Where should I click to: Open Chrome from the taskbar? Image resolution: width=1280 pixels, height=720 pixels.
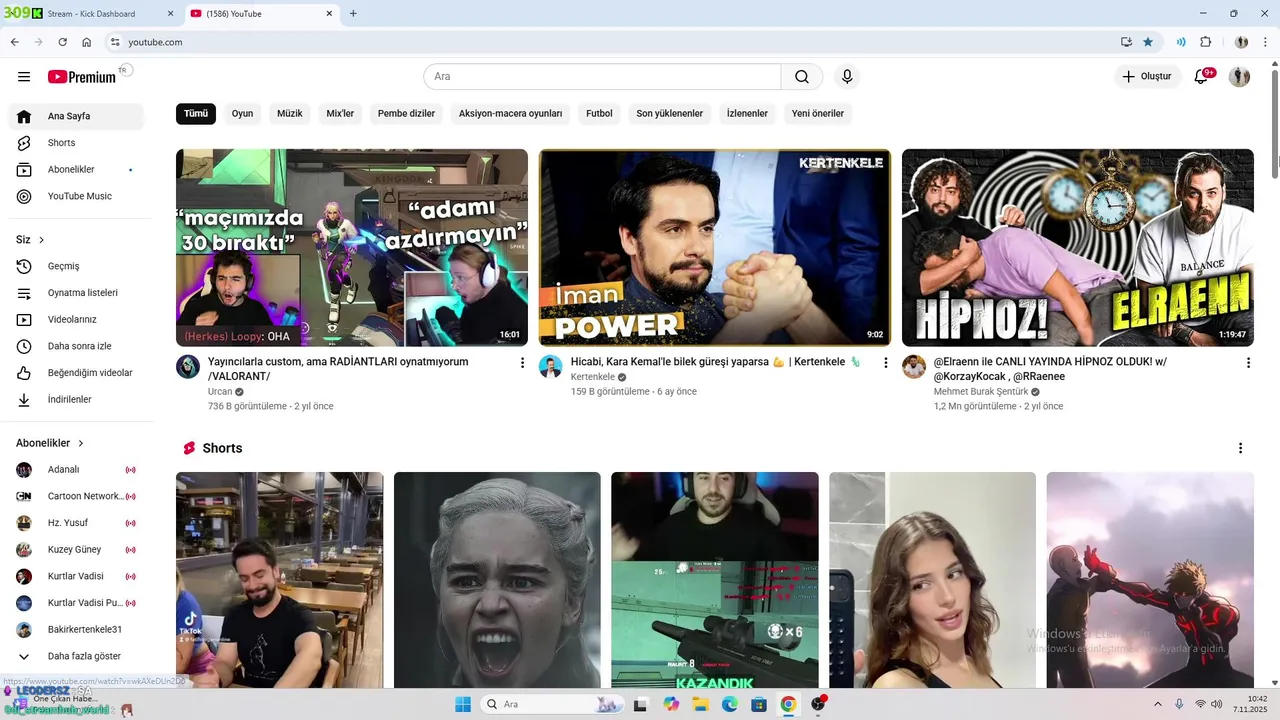(x=788, y=704)
